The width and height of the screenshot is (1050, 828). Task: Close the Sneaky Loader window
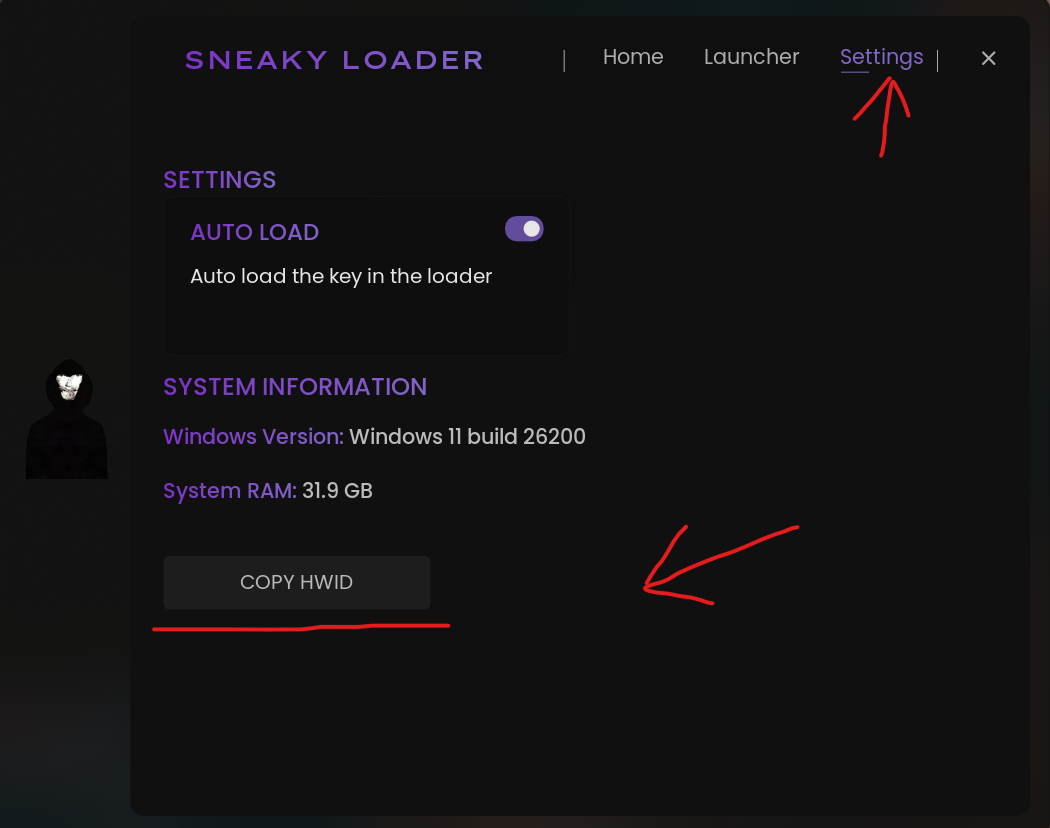(x=989, y=58)
